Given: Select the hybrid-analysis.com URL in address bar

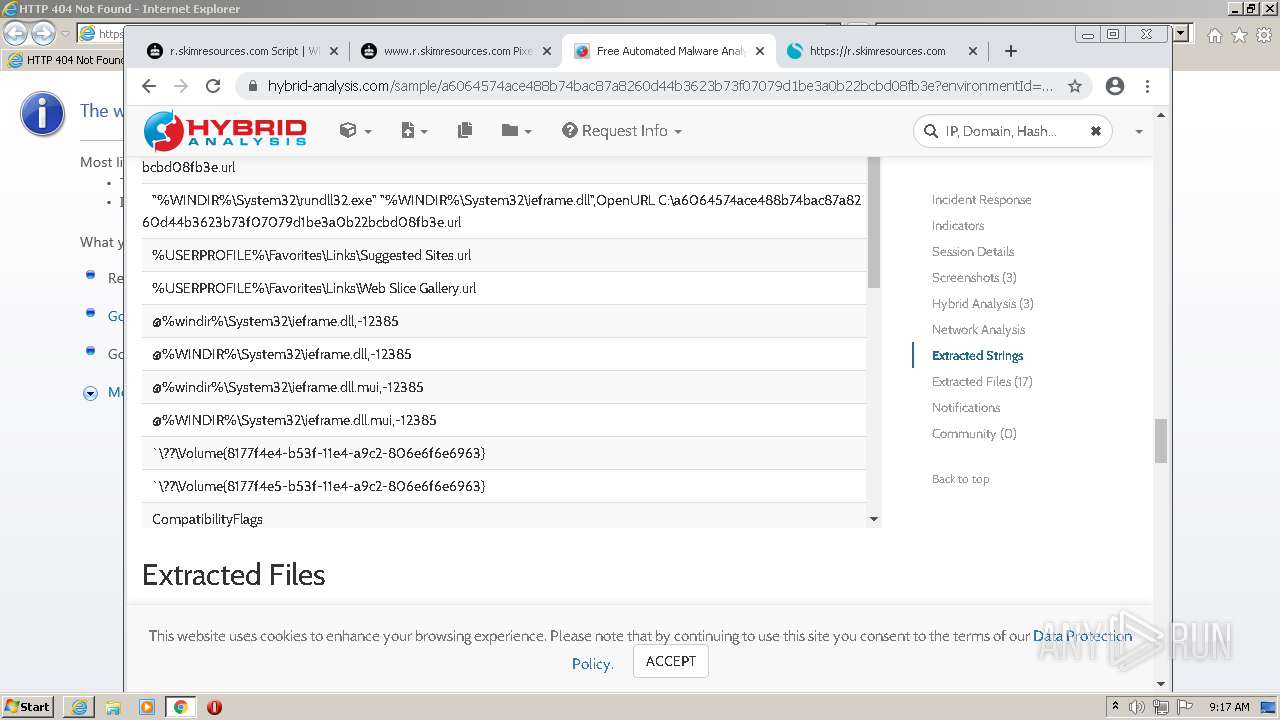Looking at the screenshot, I should tap(660, 86).
